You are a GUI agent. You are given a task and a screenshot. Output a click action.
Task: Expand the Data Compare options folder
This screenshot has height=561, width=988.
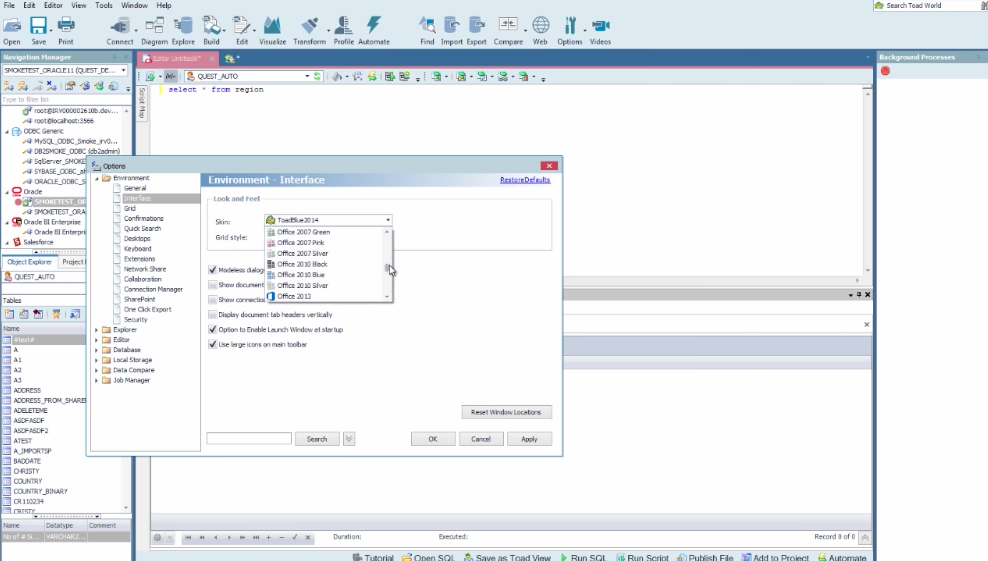click(97, 370)
